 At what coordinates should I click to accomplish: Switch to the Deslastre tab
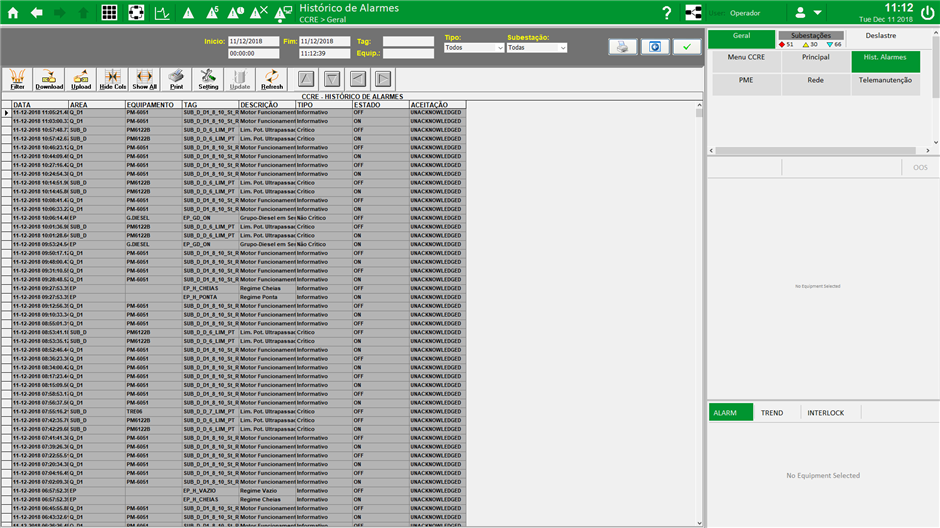(881, 36)
